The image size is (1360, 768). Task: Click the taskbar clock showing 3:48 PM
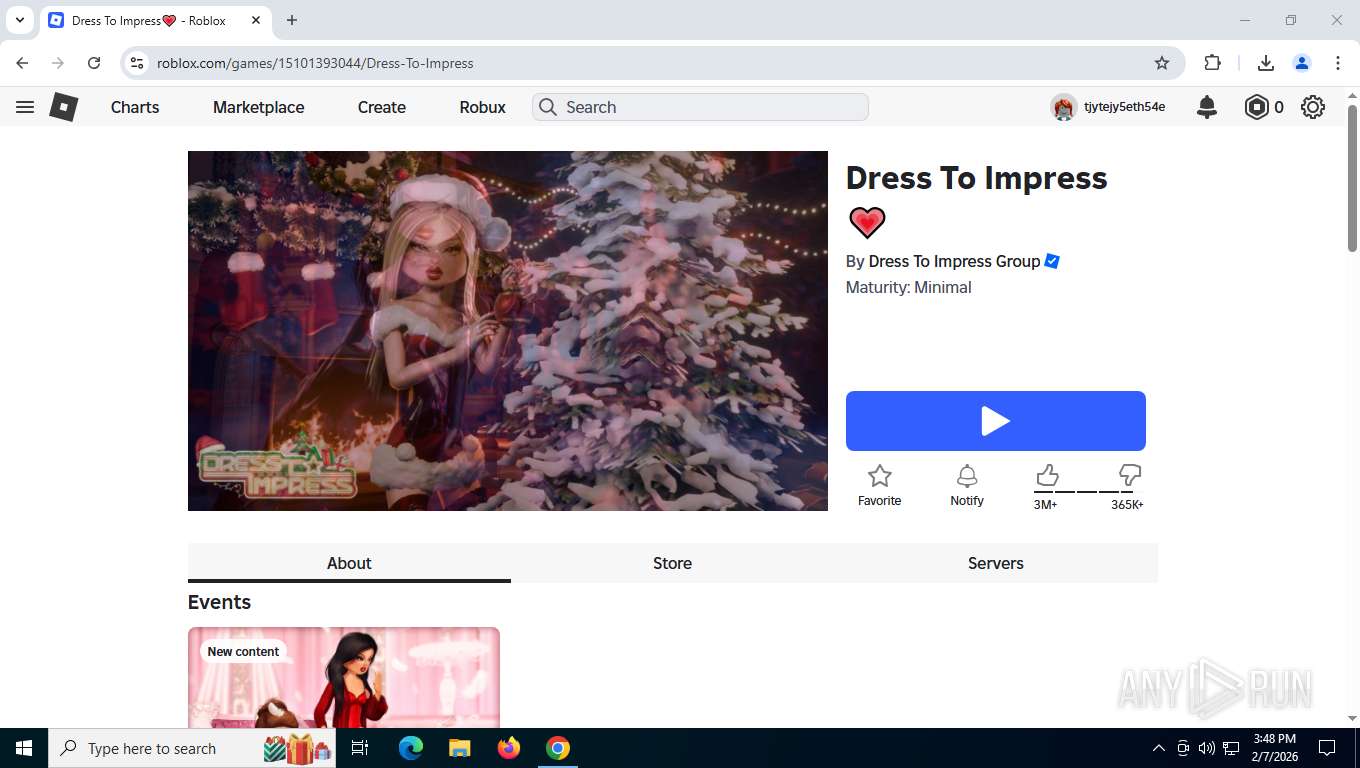[x=1274, y=748]
